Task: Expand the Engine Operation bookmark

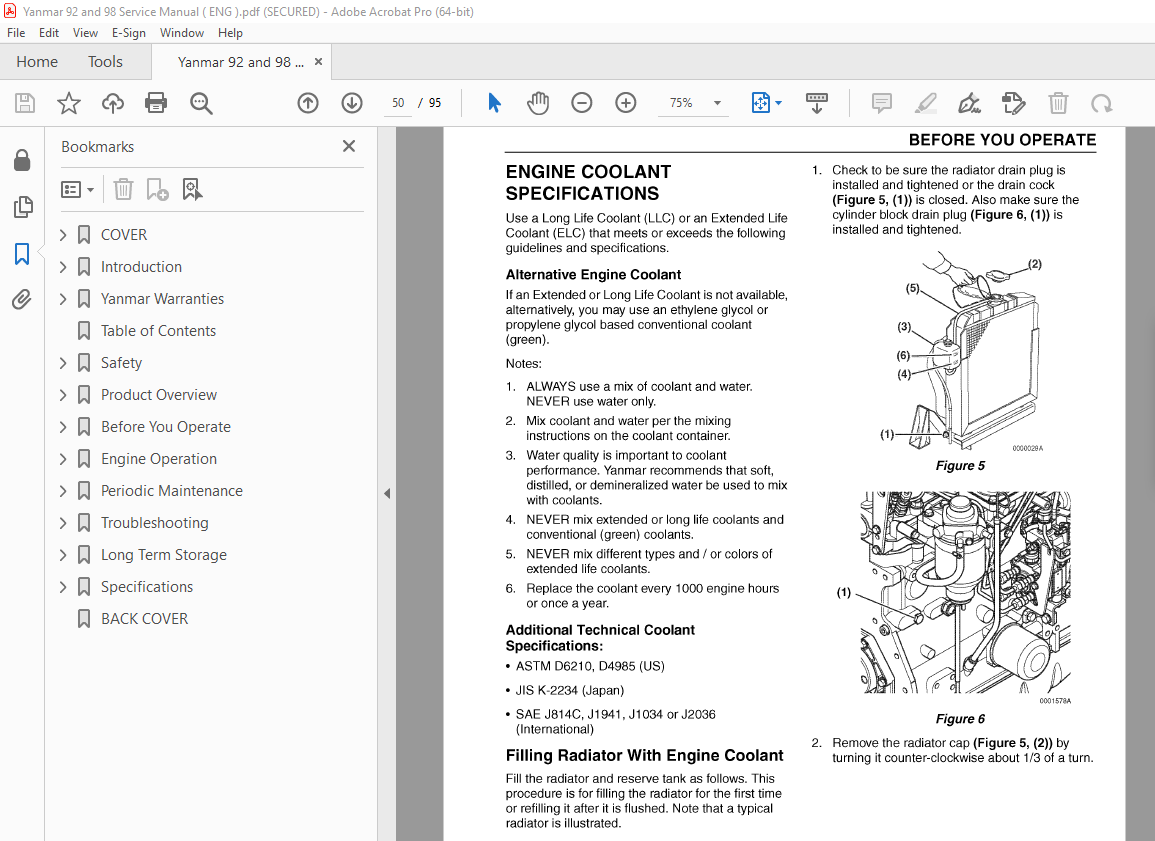Action: [63, 459]
